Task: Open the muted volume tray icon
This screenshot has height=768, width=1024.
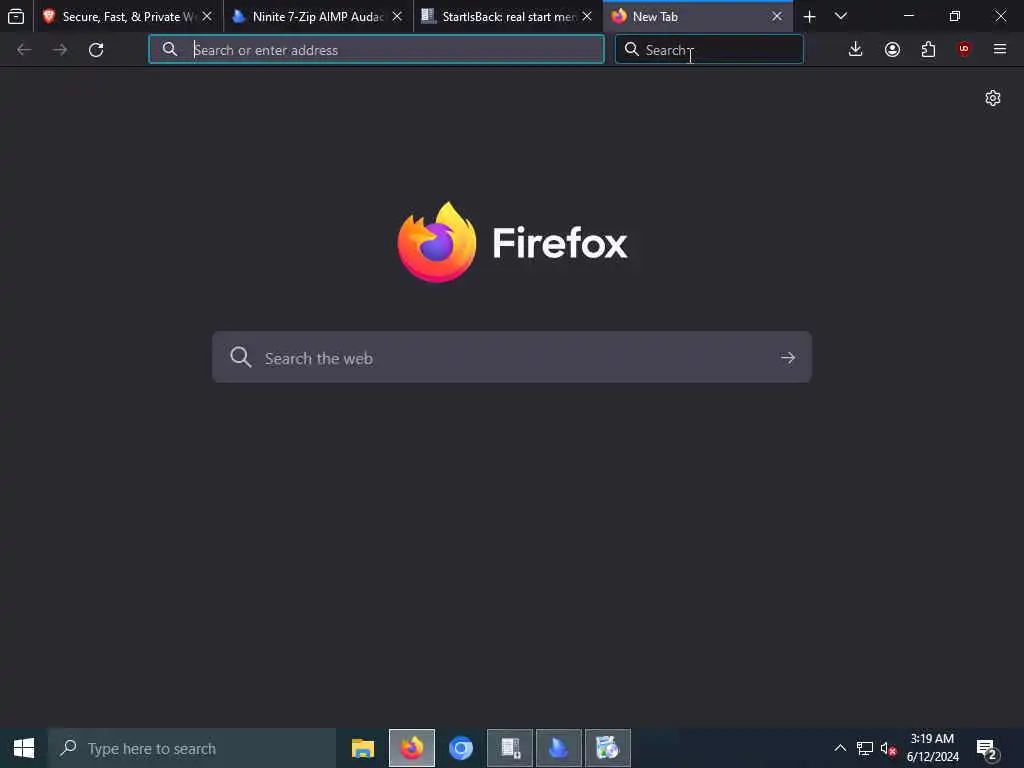Action: pos(888,748)
